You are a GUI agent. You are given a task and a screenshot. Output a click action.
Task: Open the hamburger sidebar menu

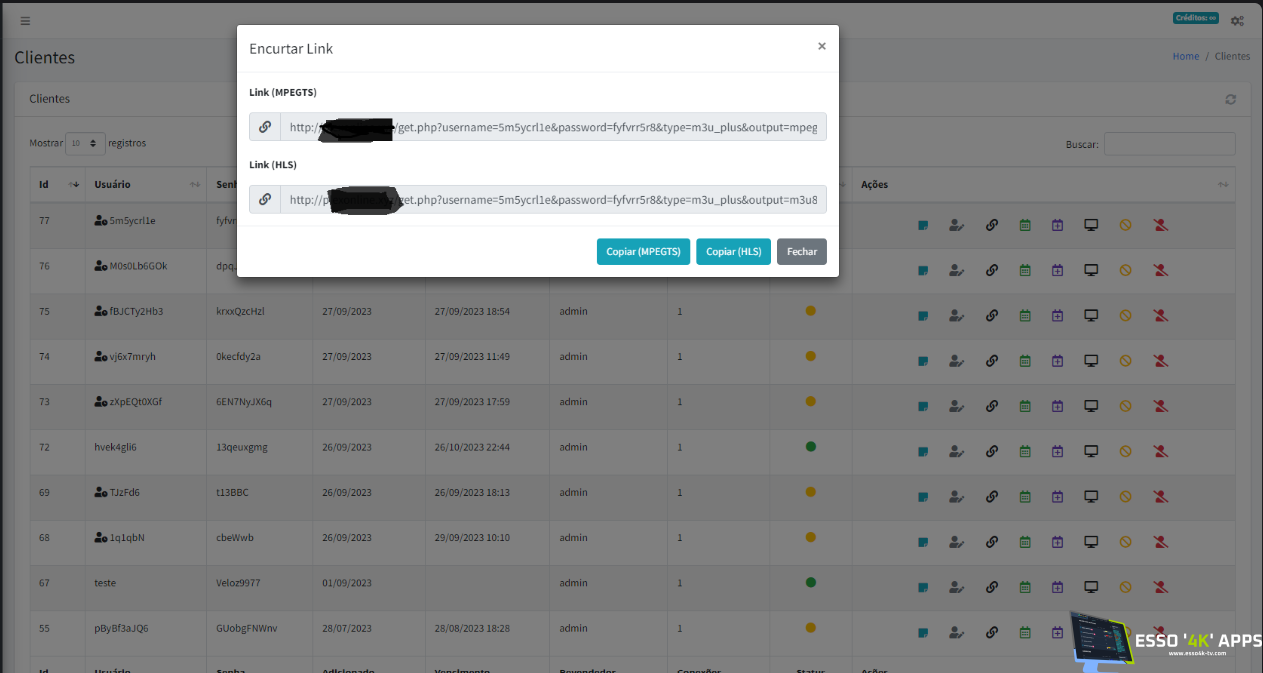[25, 20]
